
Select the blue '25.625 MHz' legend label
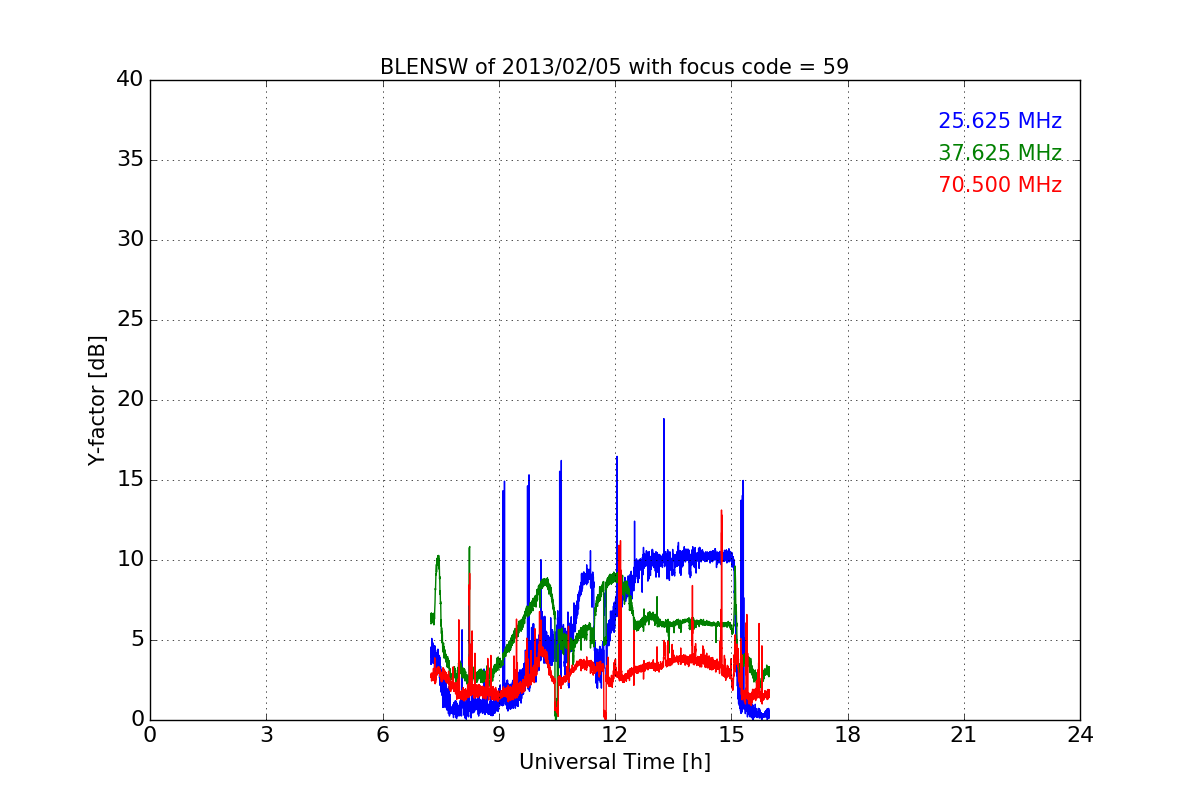point(1000,121)
